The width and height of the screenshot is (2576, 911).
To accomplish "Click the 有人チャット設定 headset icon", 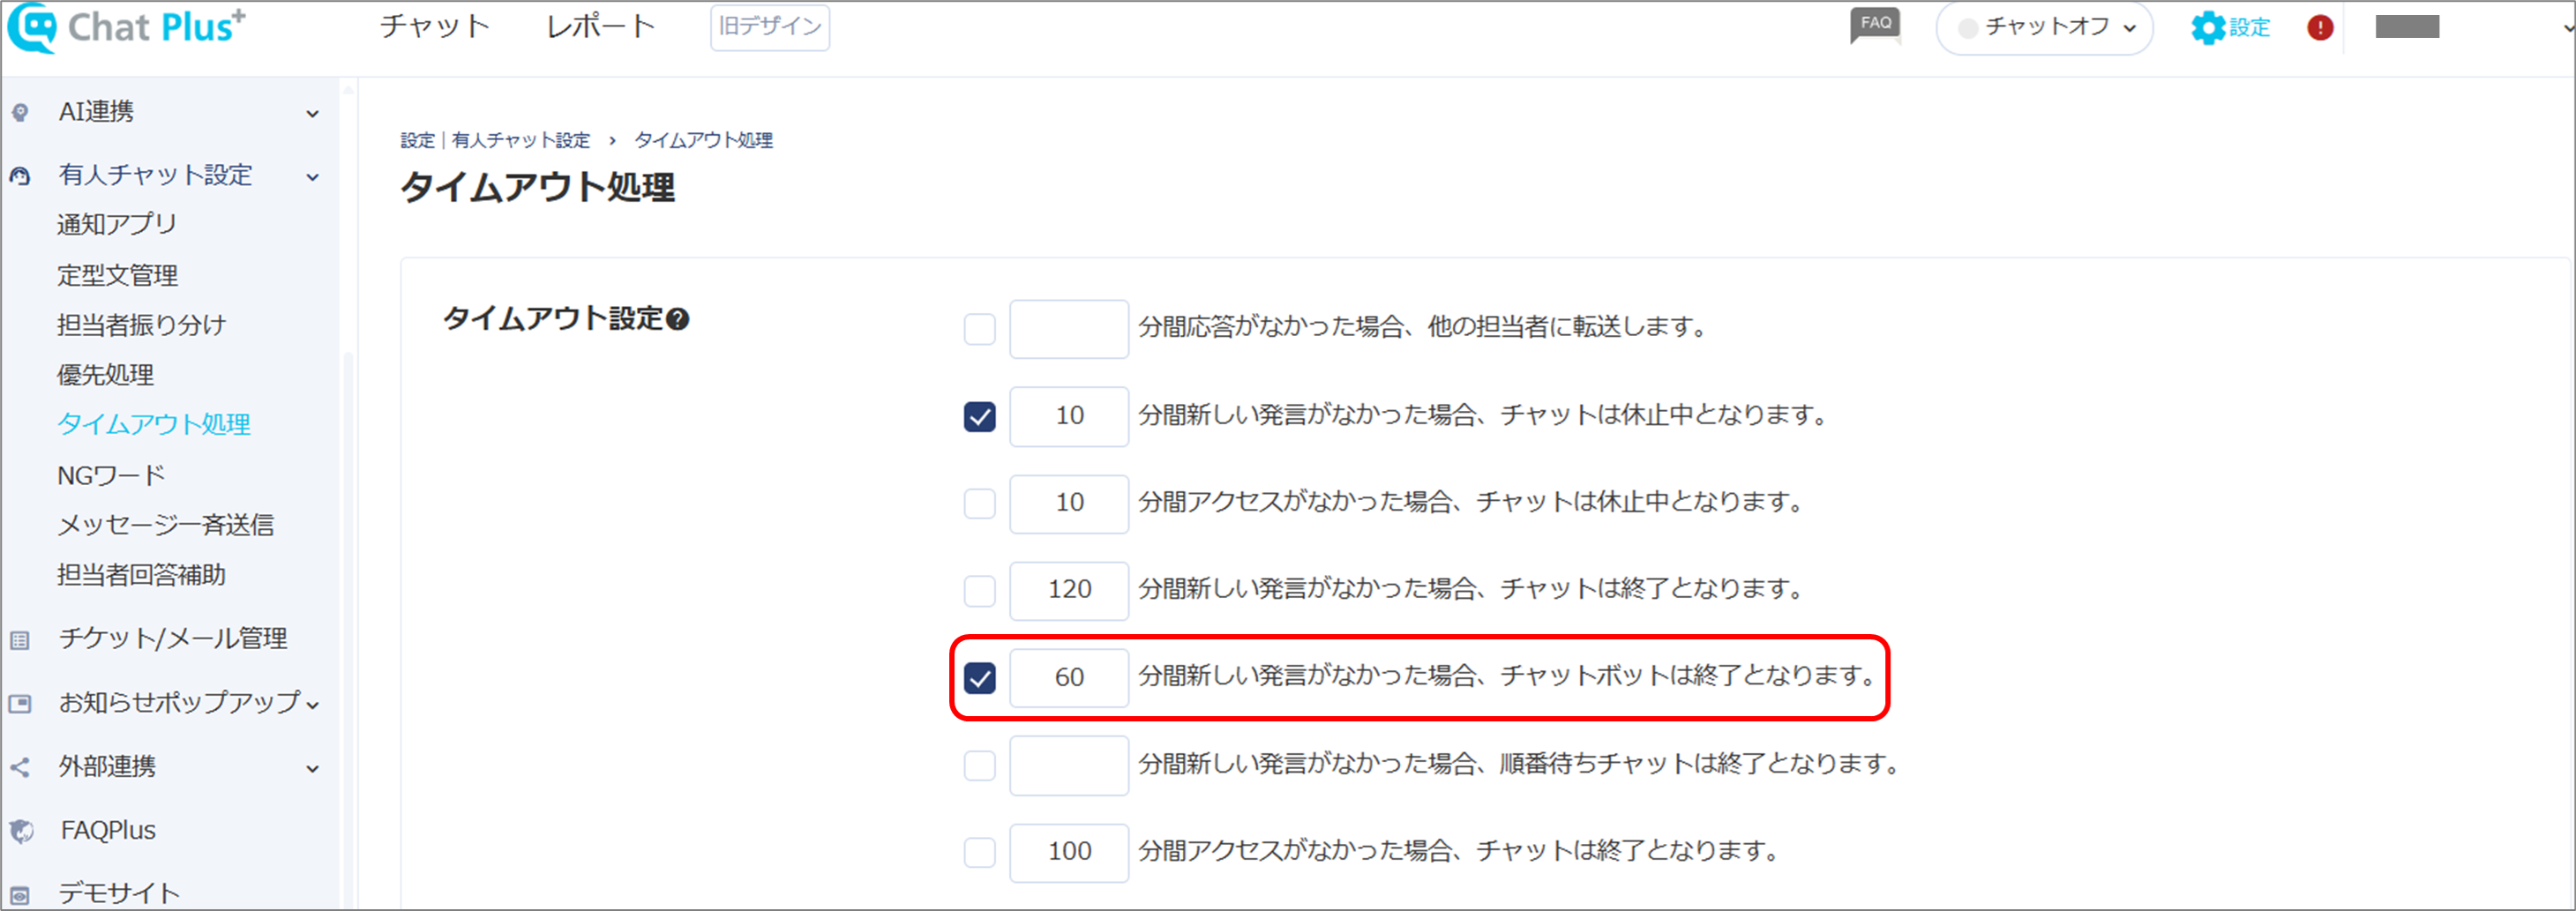I will coord(20,176).
